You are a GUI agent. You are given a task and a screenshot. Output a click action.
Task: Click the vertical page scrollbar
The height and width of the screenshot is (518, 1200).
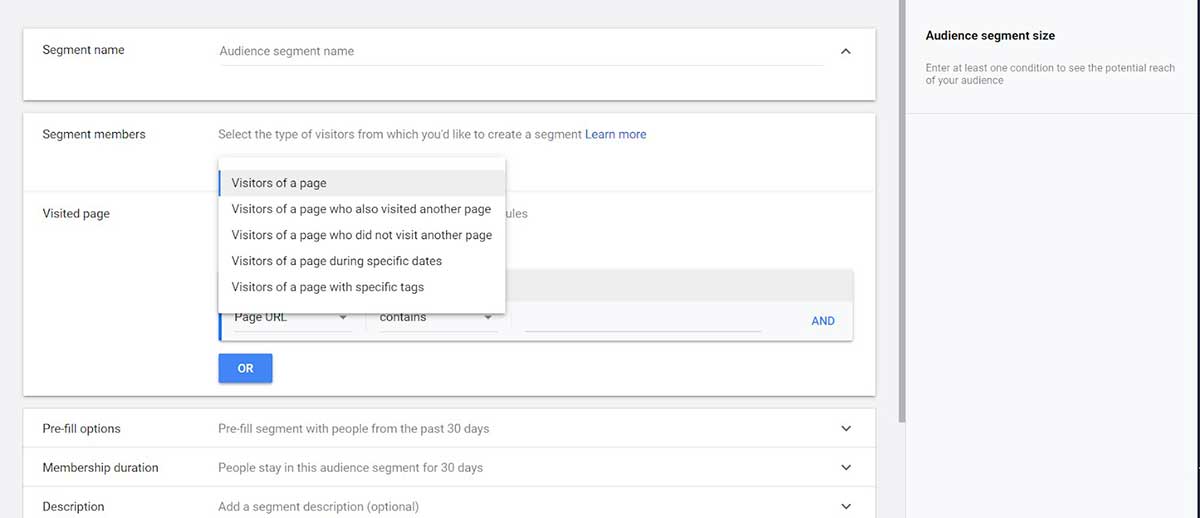(x=902, y=210)
